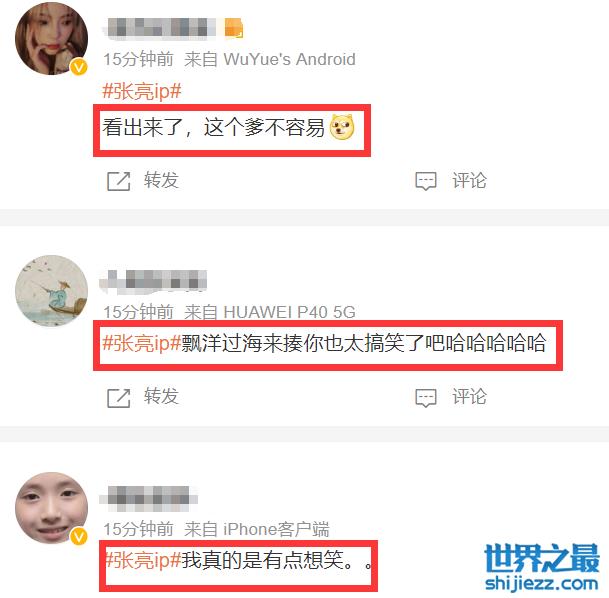Open the third user's face avatar
This screenshot has width=609, height=598.
pos(51,507)
